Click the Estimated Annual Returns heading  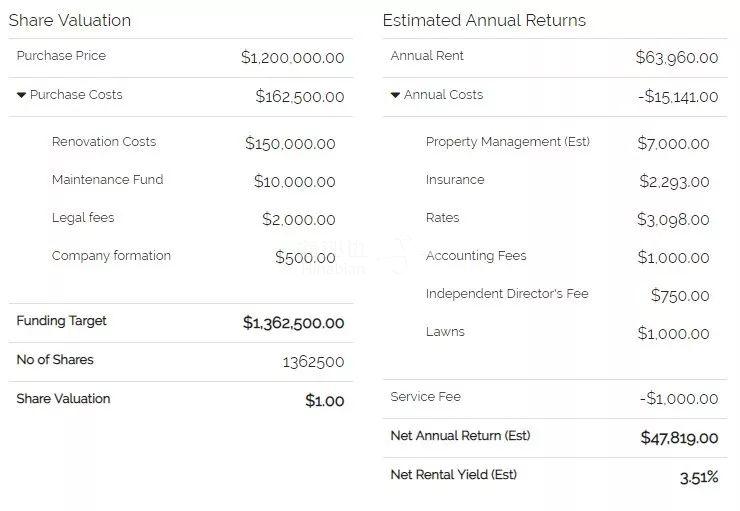click(484, 20)
